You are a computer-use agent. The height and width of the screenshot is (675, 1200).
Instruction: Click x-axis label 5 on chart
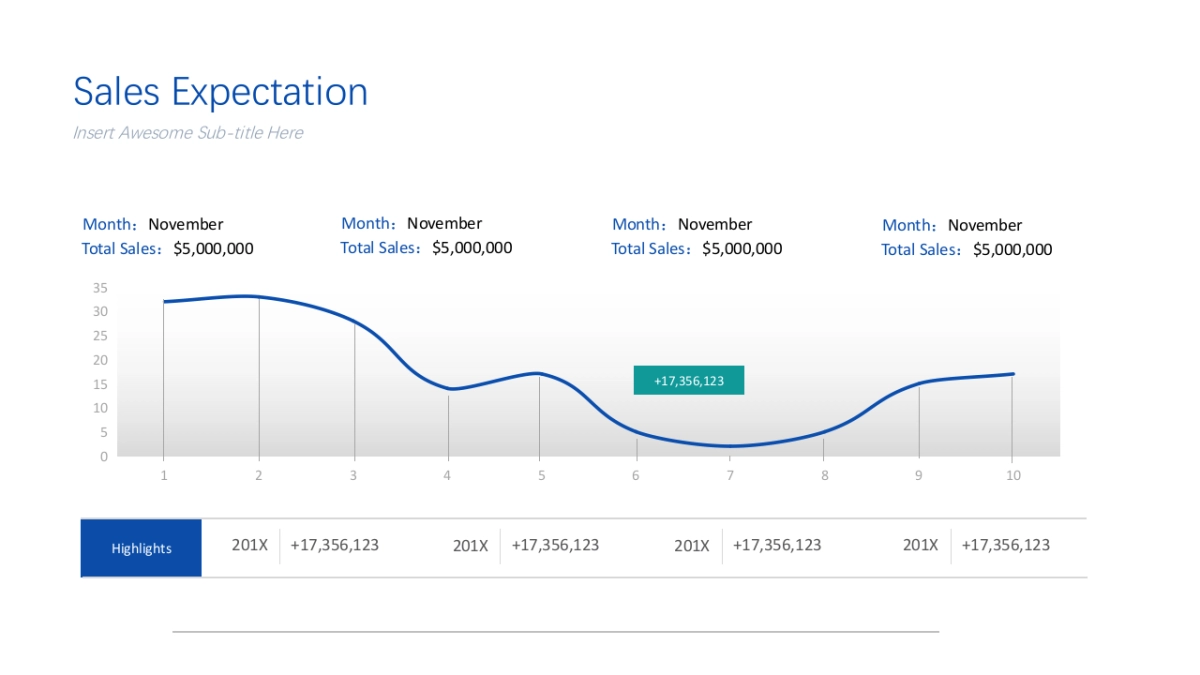point(541,476)
